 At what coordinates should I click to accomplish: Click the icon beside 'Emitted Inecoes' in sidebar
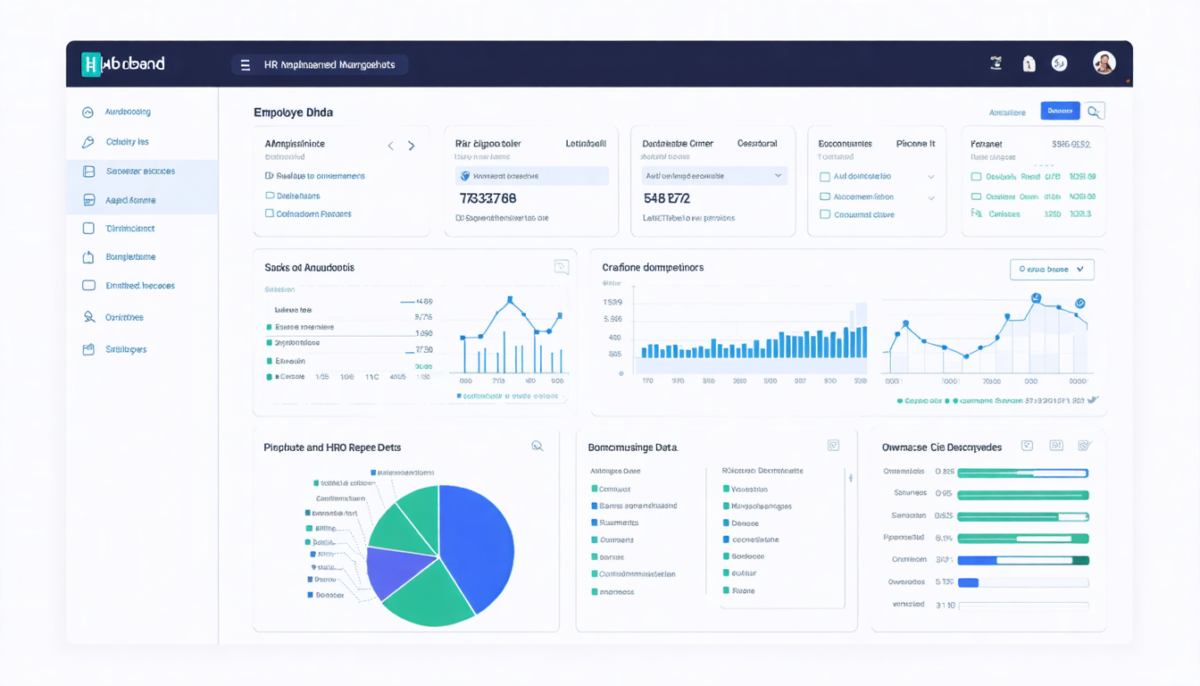[x=87, y=285]
